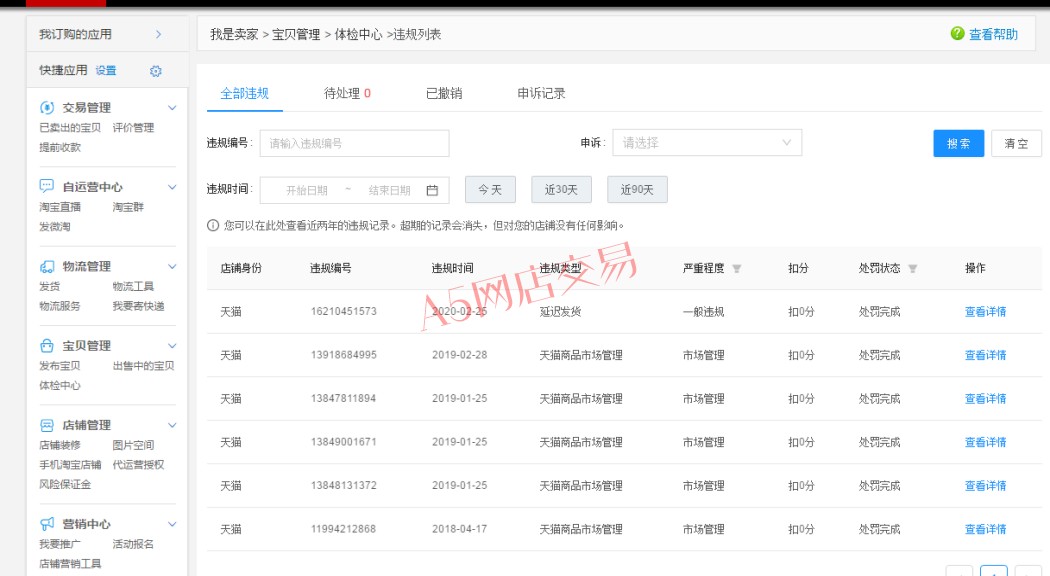Click the green help question icon
The width and height of the screenshot is (1050, 576).
point(958,33)
